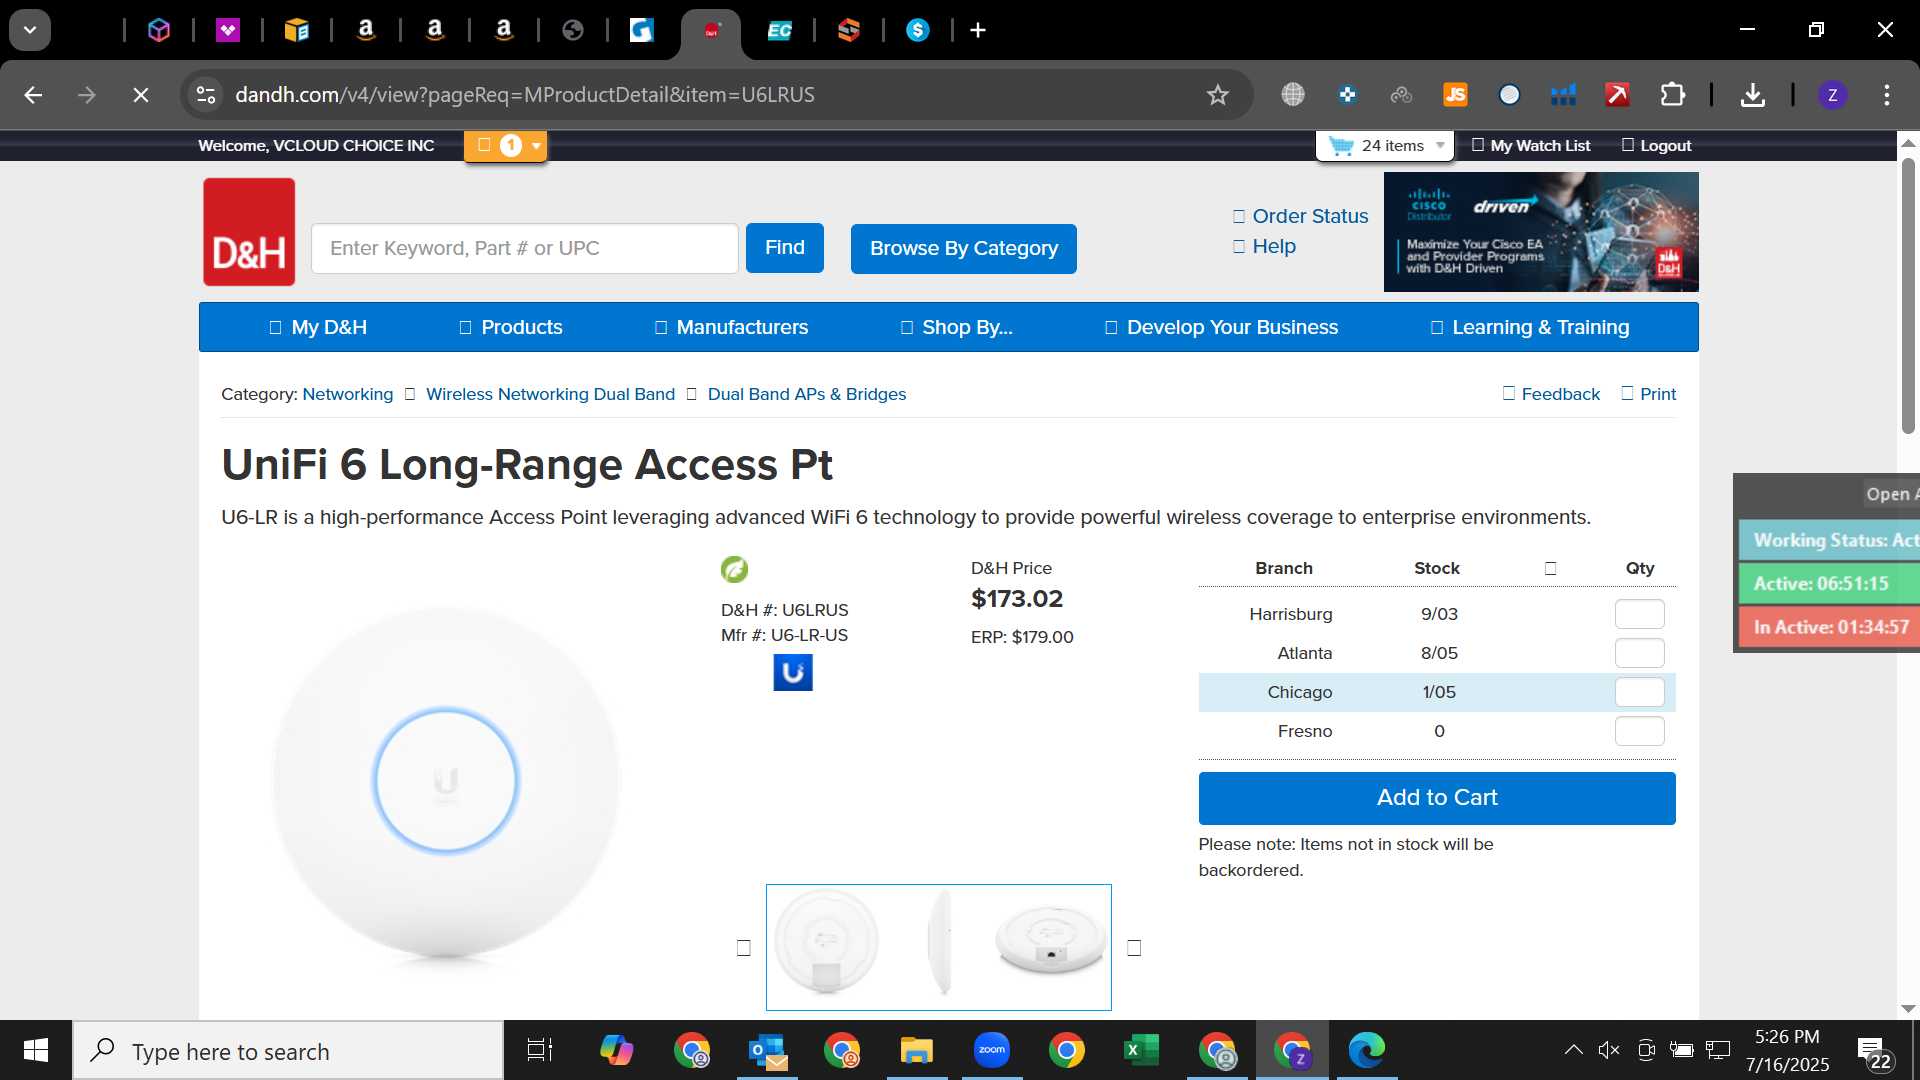
Task: Show previous product thumbnails arrow
Action: pyautogui.click(x=743, y=948)
